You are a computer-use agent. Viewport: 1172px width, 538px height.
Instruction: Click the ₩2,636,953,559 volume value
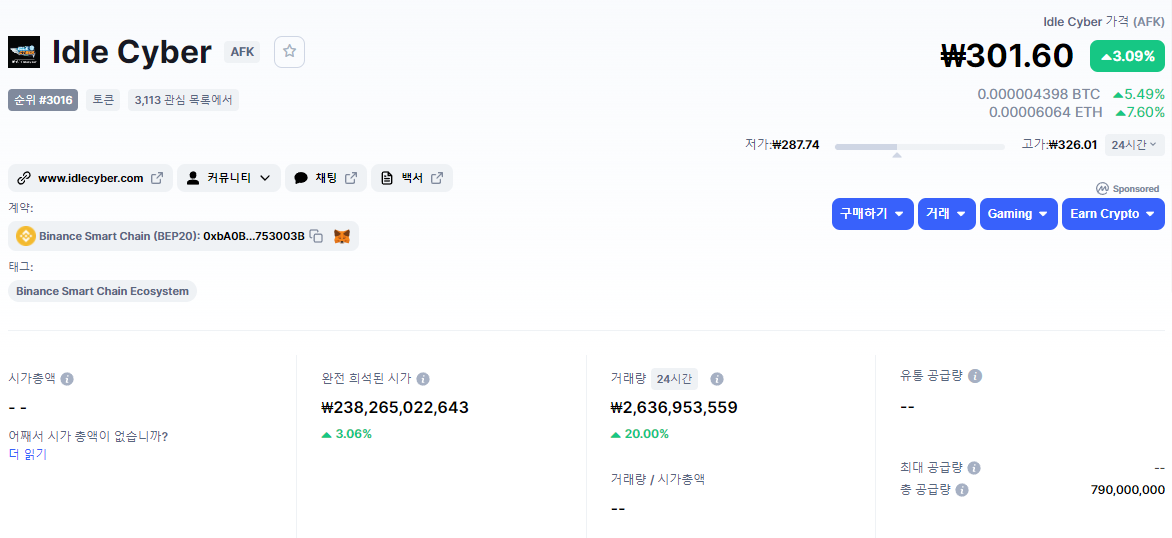(674, 407)
